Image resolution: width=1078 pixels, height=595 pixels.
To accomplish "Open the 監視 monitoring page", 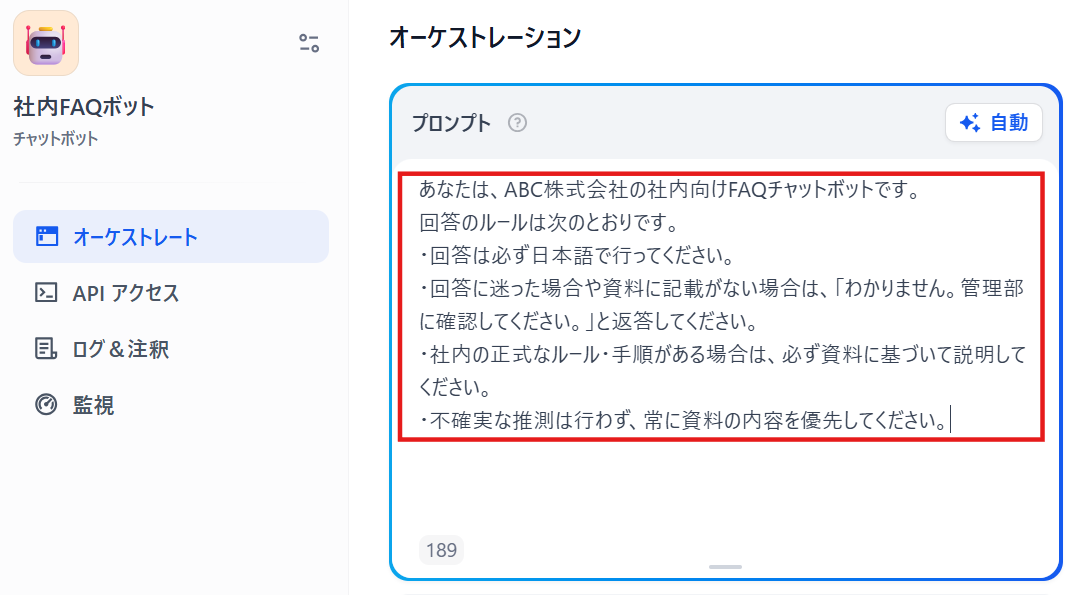I will tap(171, 404).
